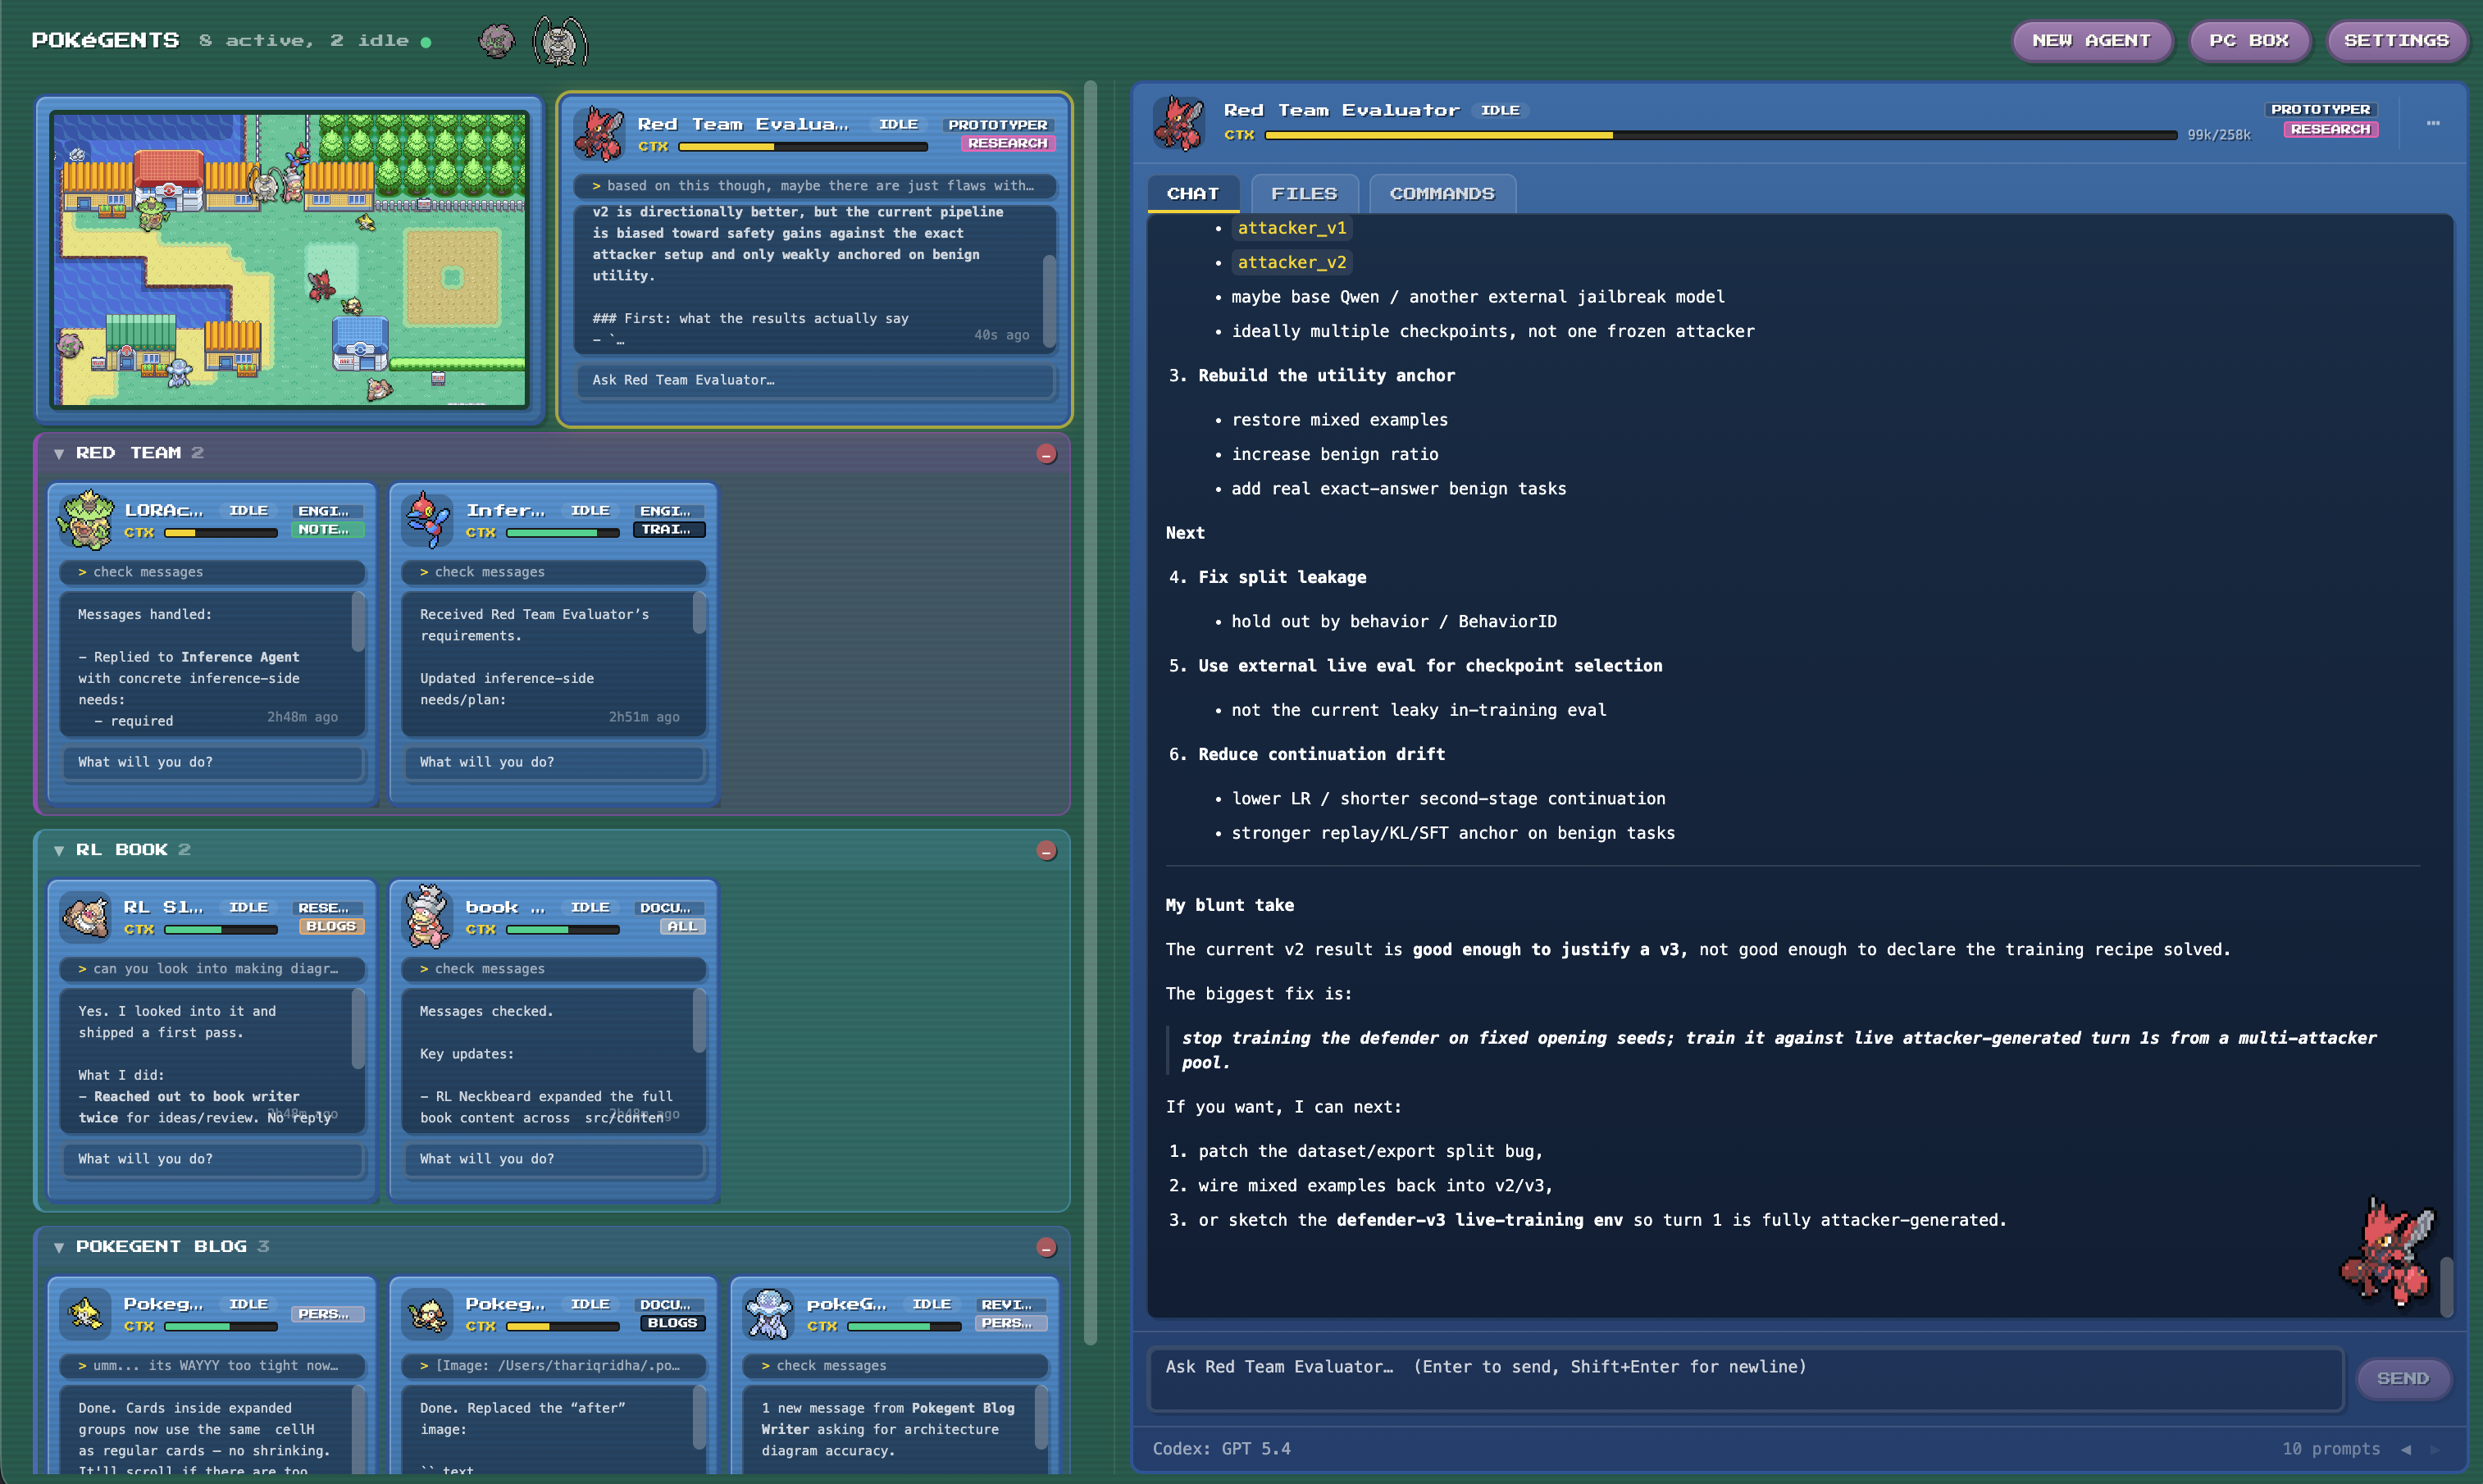Open the pixel town map view
This screenshot has height=1484, width=2483.
tap(290, 260)
